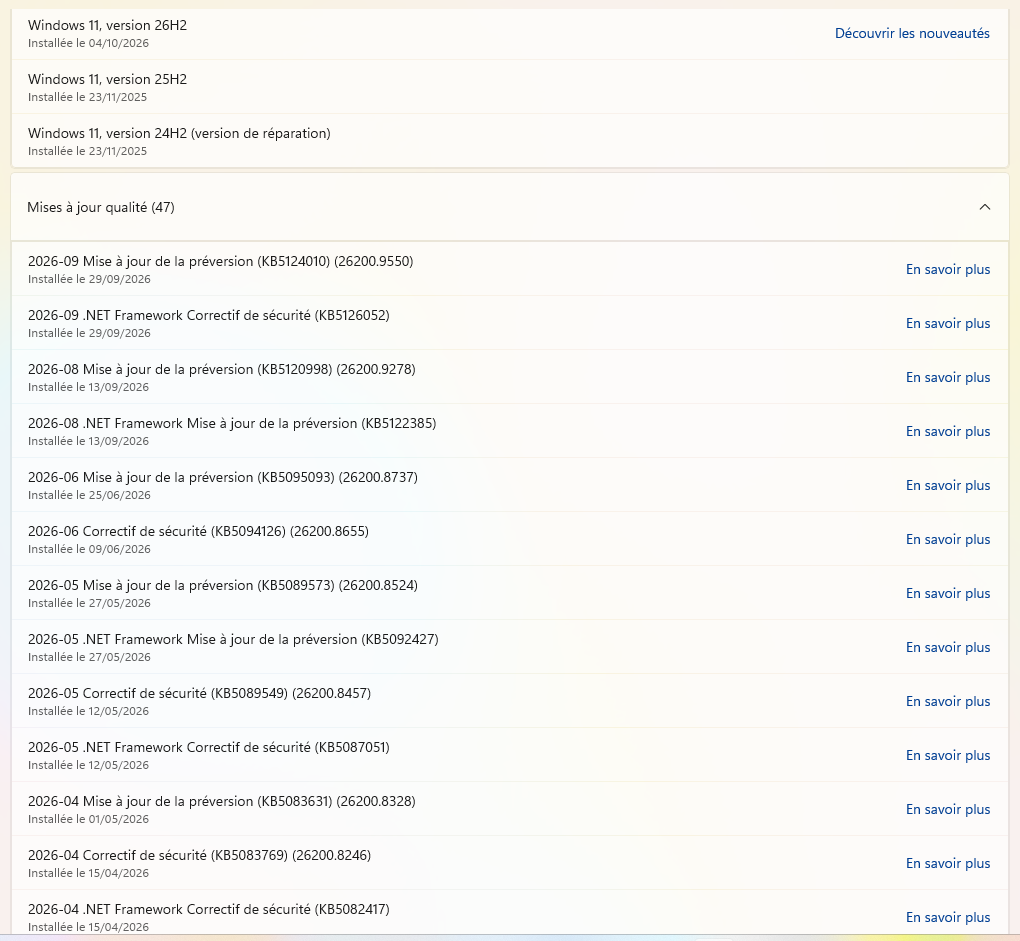
Task: Select the 2026-05 Correctif de sécurité (KB5089549) title
Action: 200,693
